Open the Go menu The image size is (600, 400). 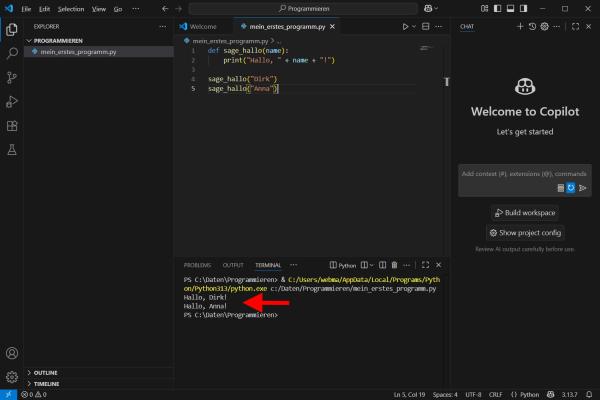[x=118, y=9]
